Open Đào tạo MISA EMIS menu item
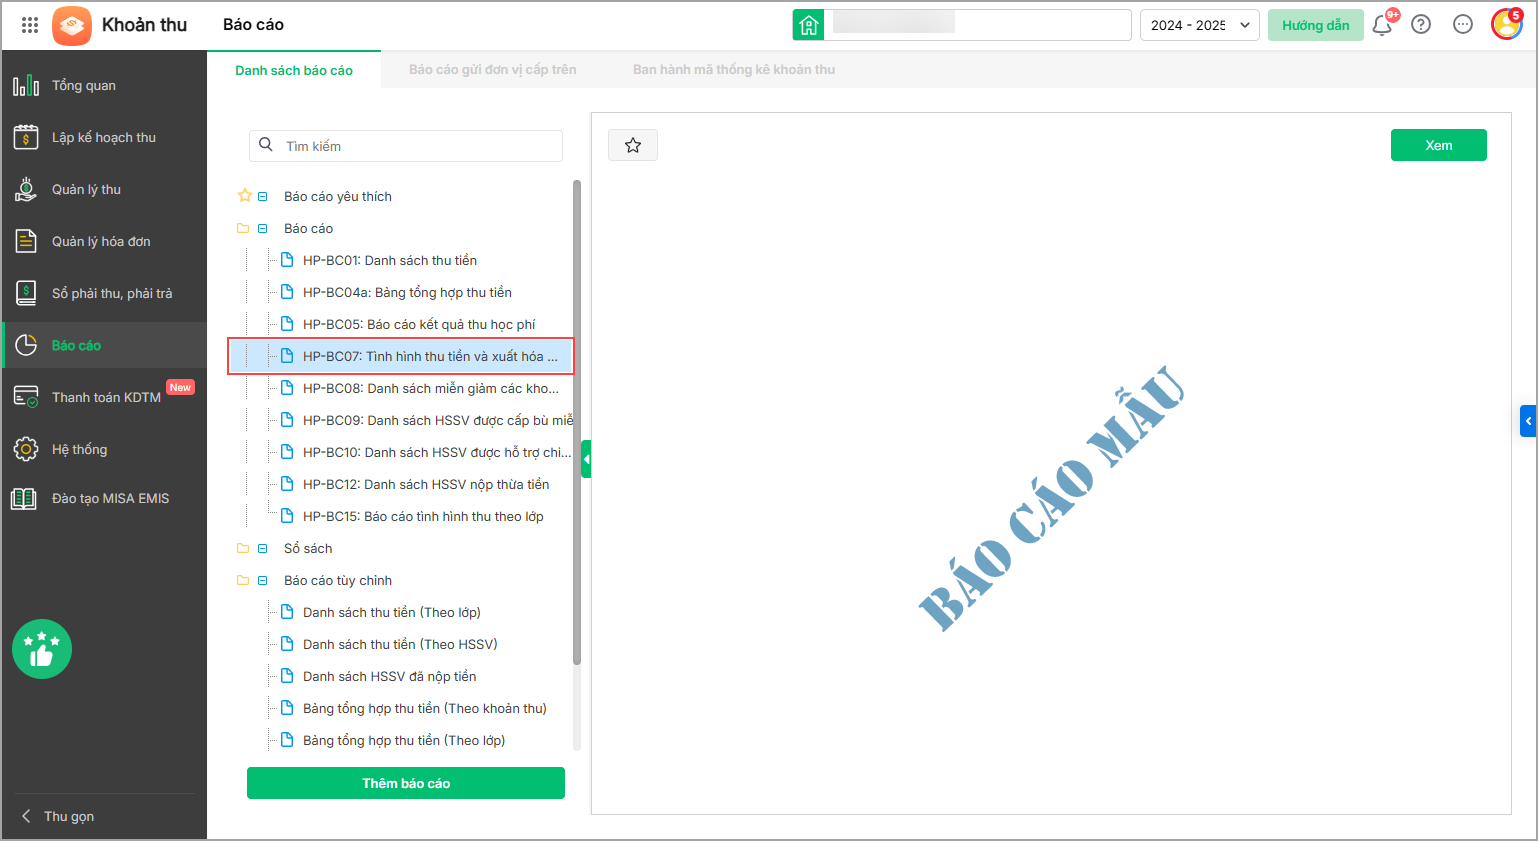Viewport: 1538px width, 841px height. coord(104,498)
